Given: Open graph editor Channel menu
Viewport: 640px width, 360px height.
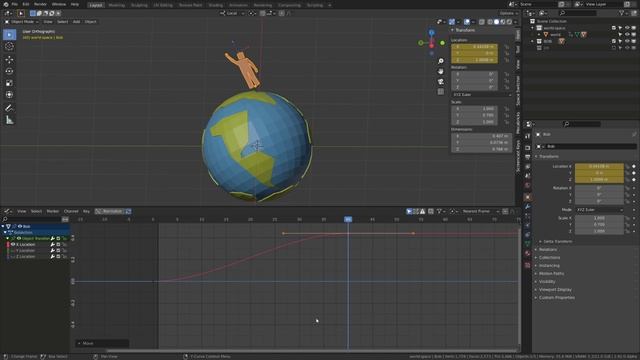Looking at the screenshot, I should [71, 211].
